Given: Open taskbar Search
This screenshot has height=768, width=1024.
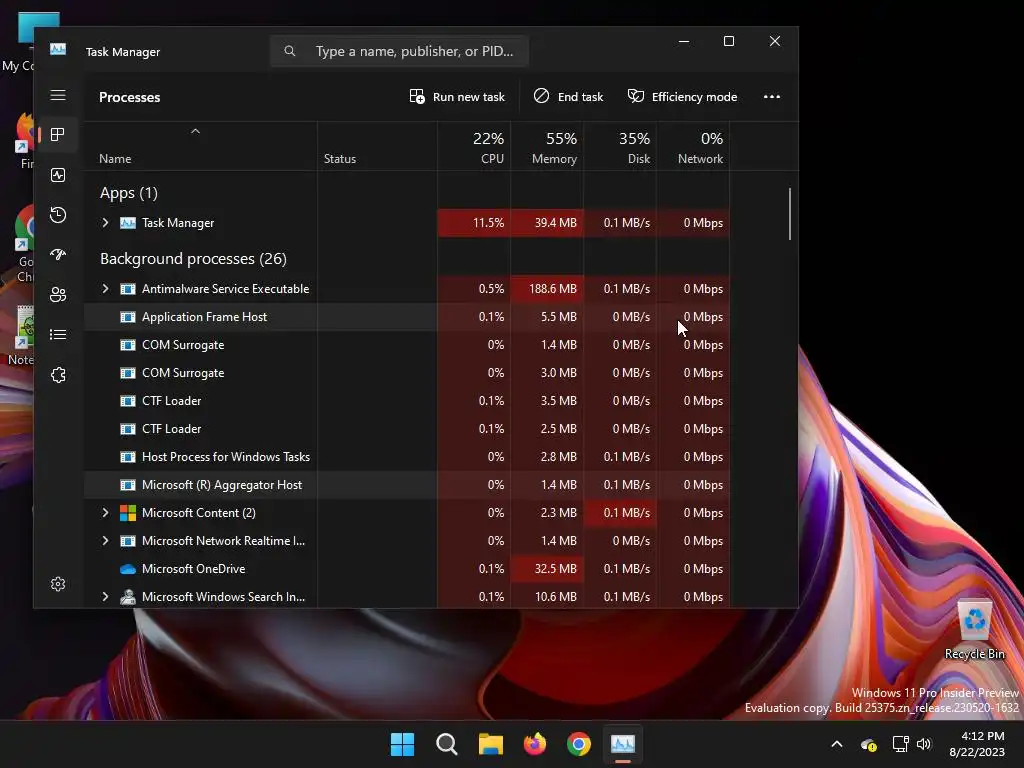Looking at the screenshot, I should pyautogui.click(x=447, y=744).
